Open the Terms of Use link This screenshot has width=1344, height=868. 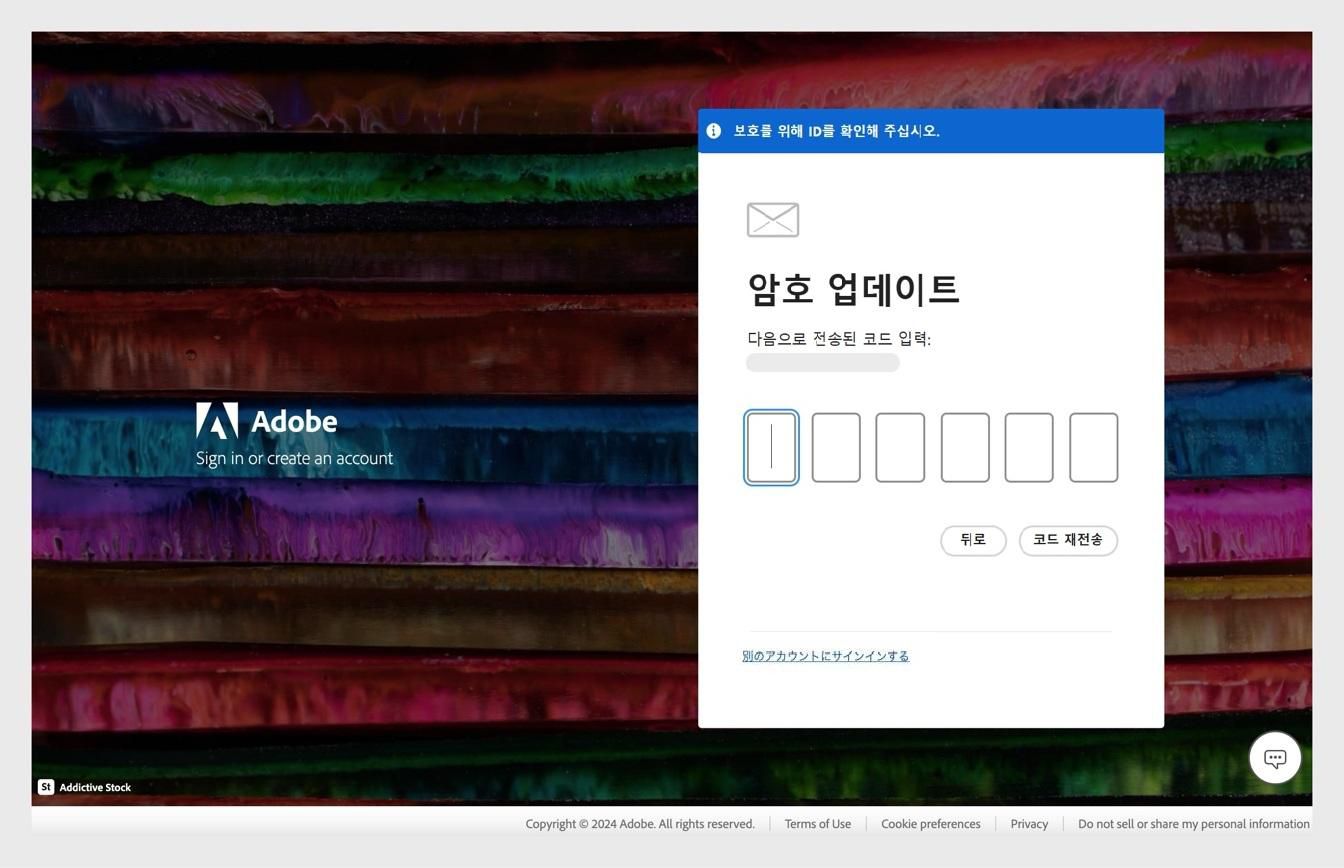(817, 823)
